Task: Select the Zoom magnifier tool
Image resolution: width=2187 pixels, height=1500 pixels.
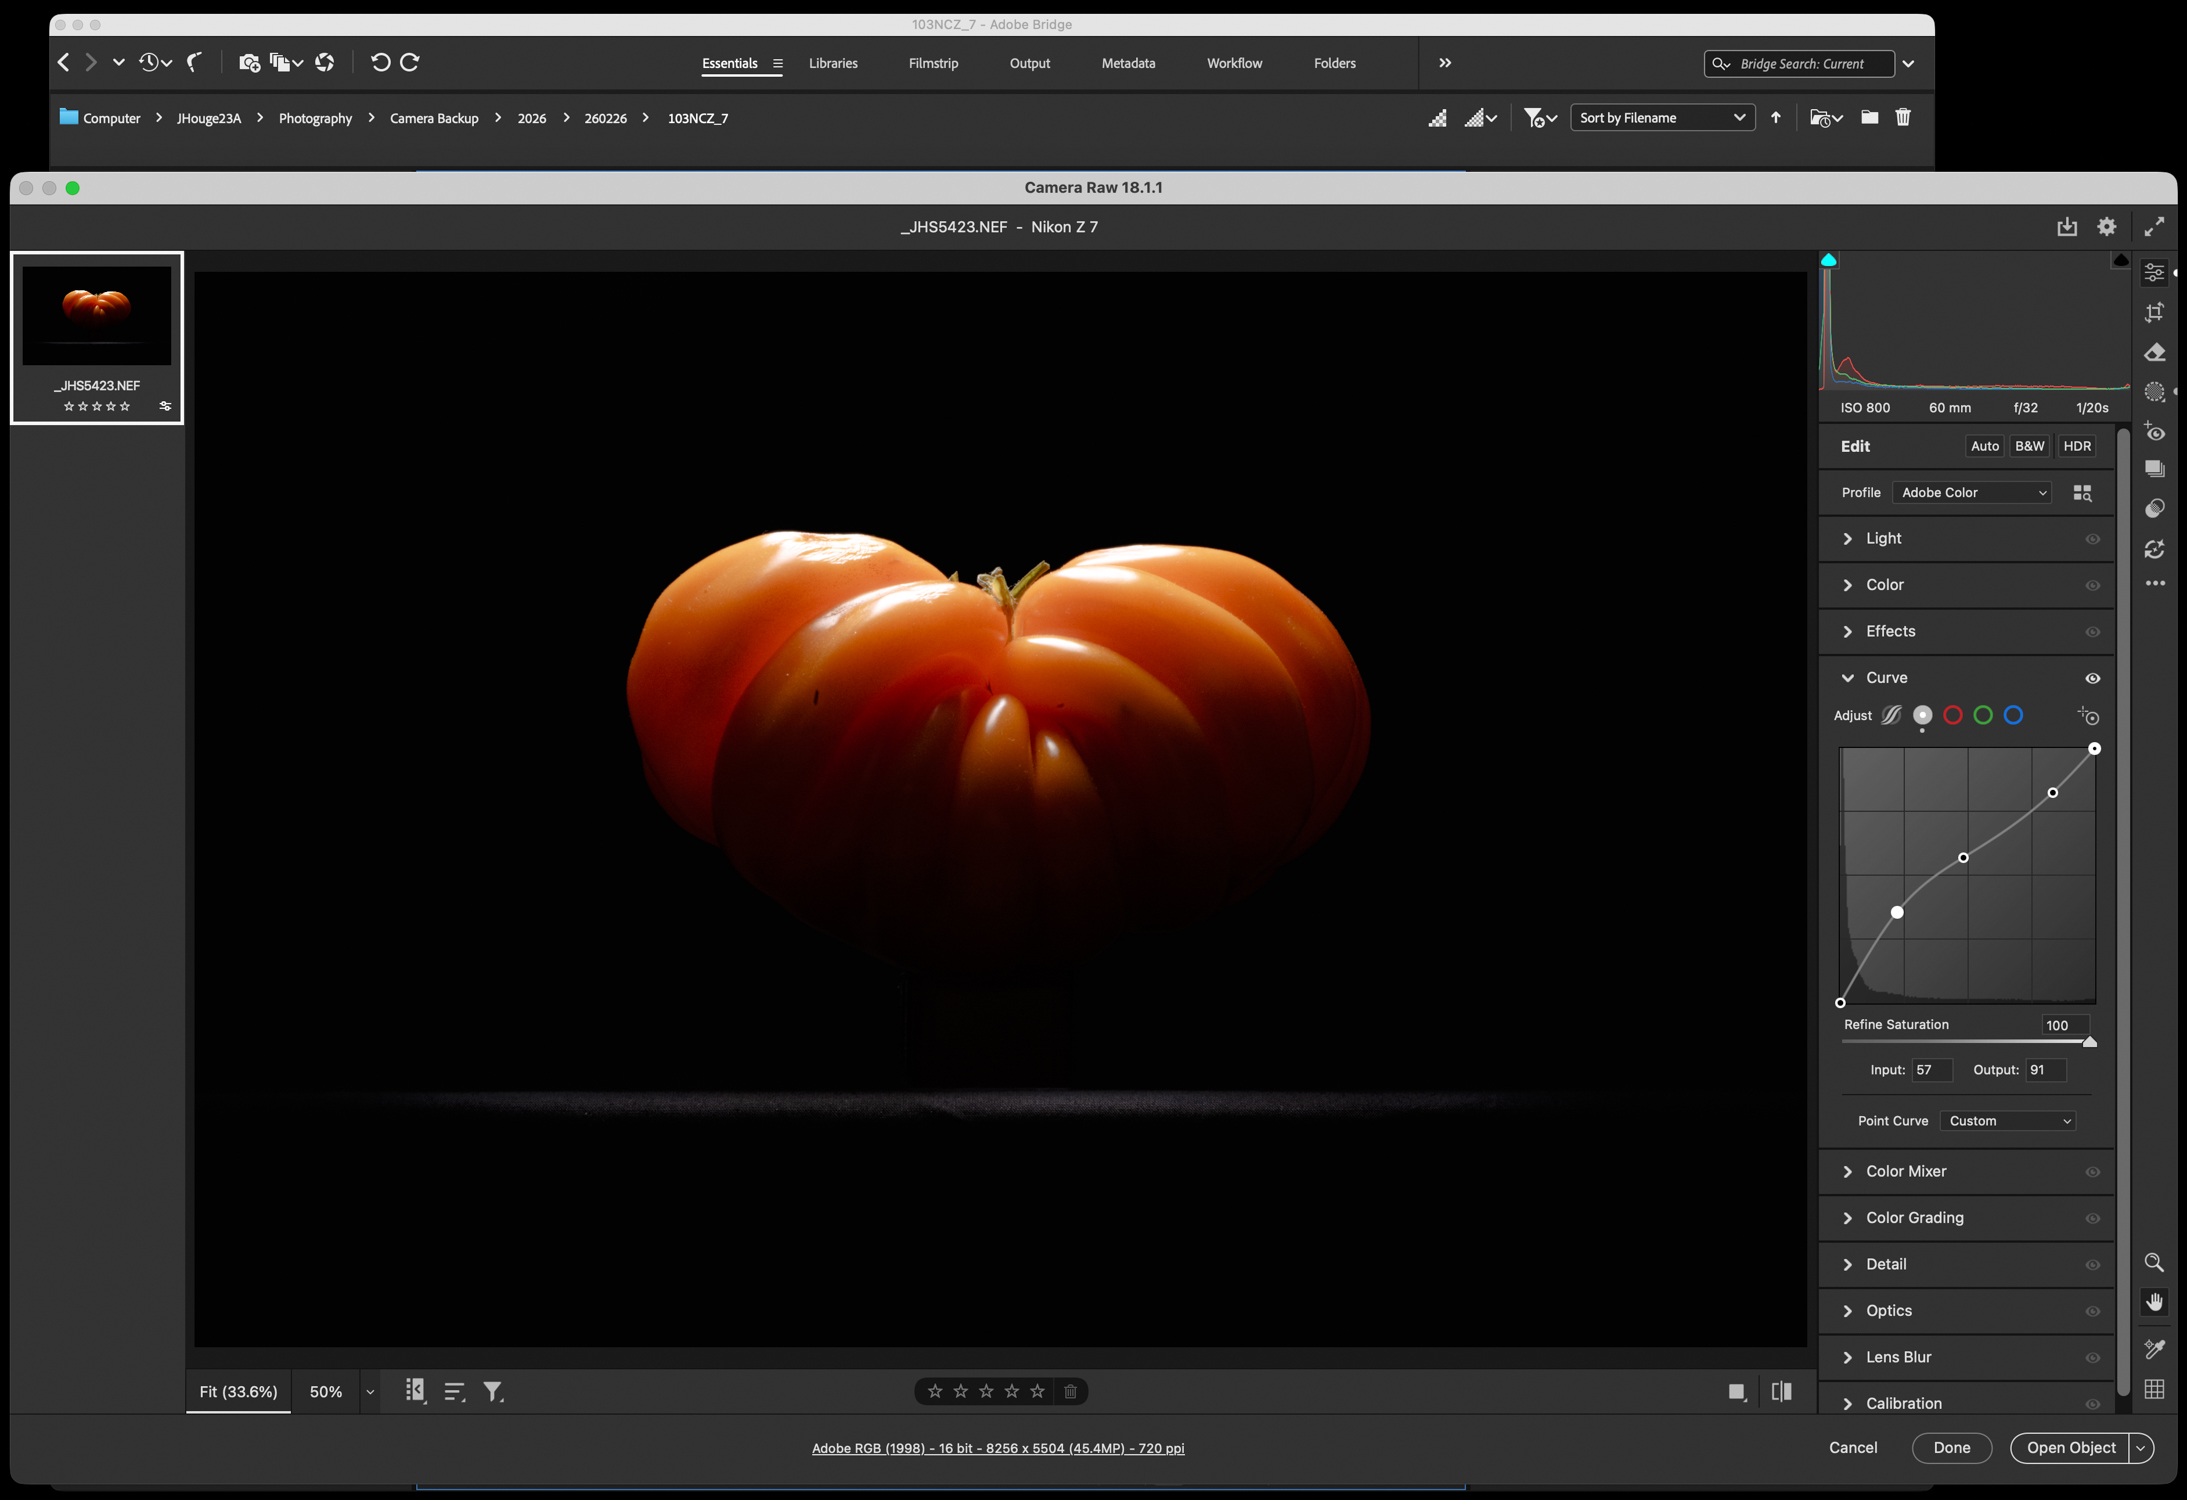Action: 2154,1263
